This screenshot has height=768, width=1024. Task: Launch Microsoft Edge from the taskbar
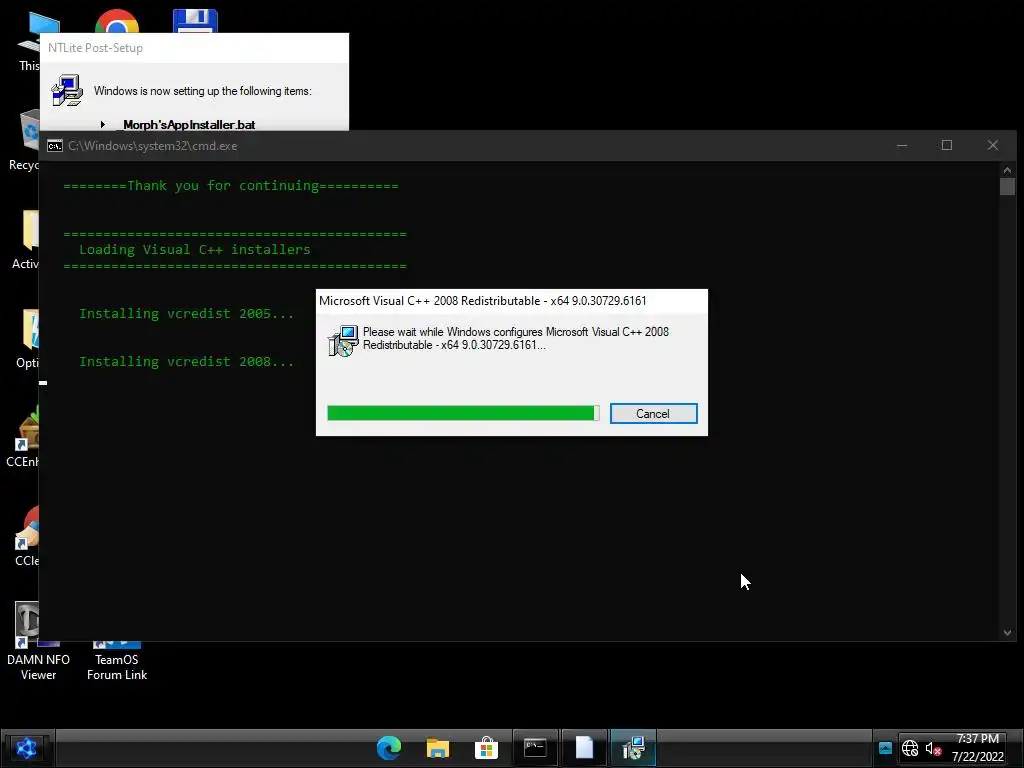coord(389,748)
